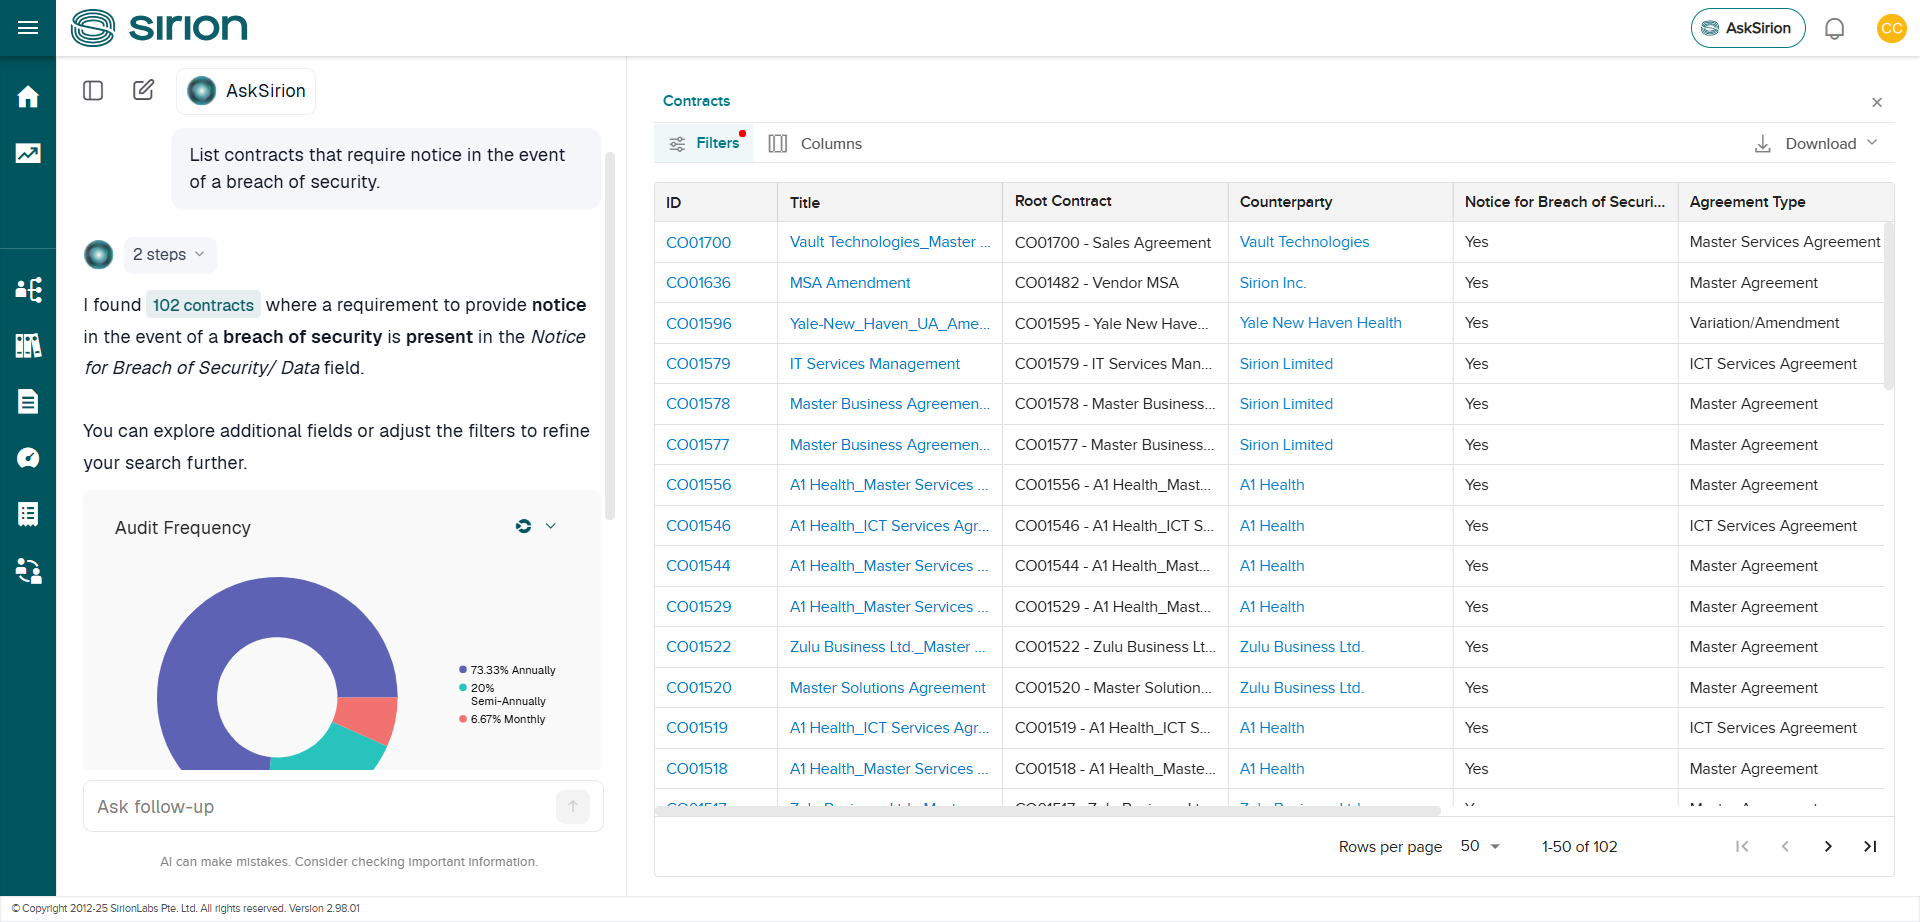Go to the first page of results

1742,846
